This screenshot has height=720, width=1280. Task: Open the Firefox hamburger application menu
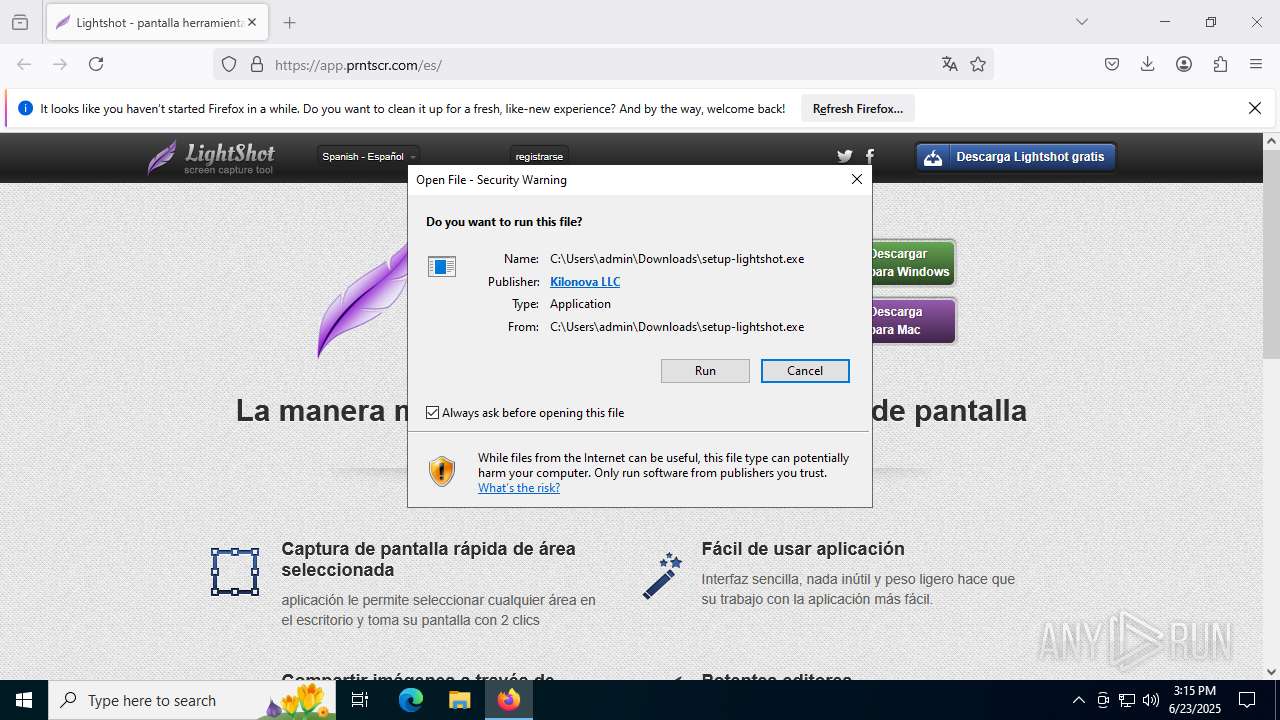1256,64
